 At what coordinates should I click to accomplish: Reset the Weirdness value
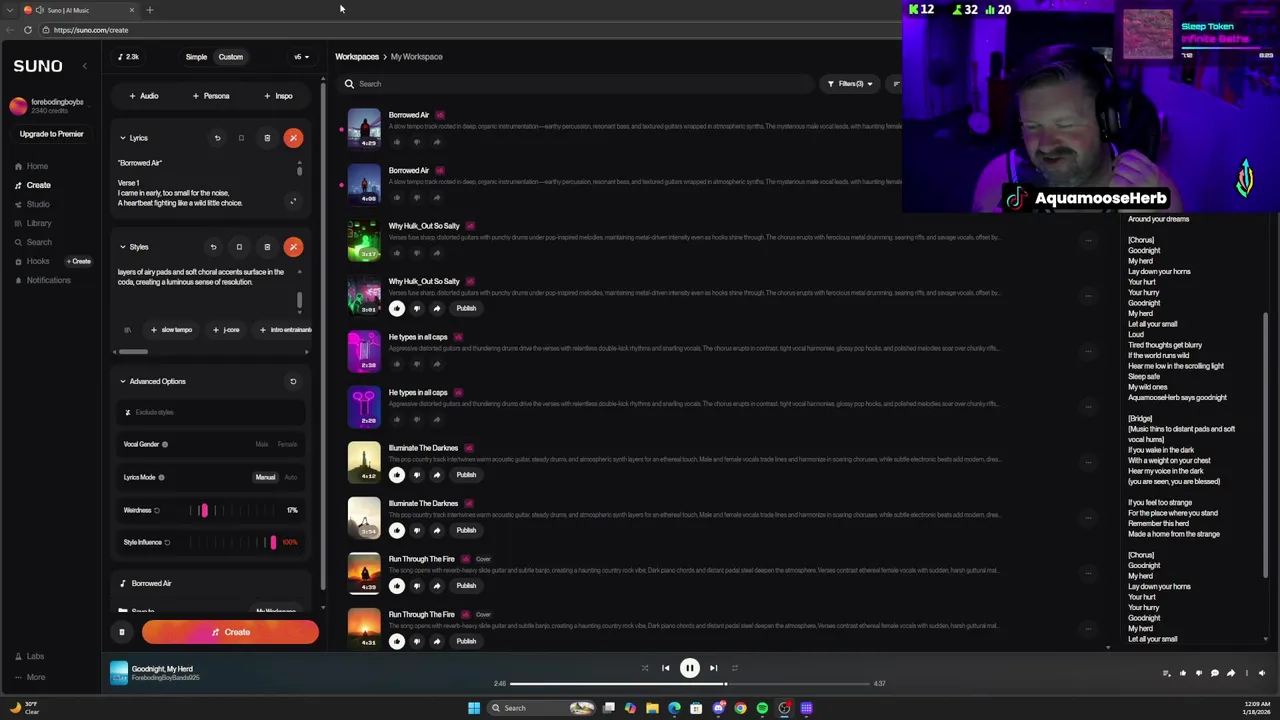pyautogui.click(x=157, y=510)
